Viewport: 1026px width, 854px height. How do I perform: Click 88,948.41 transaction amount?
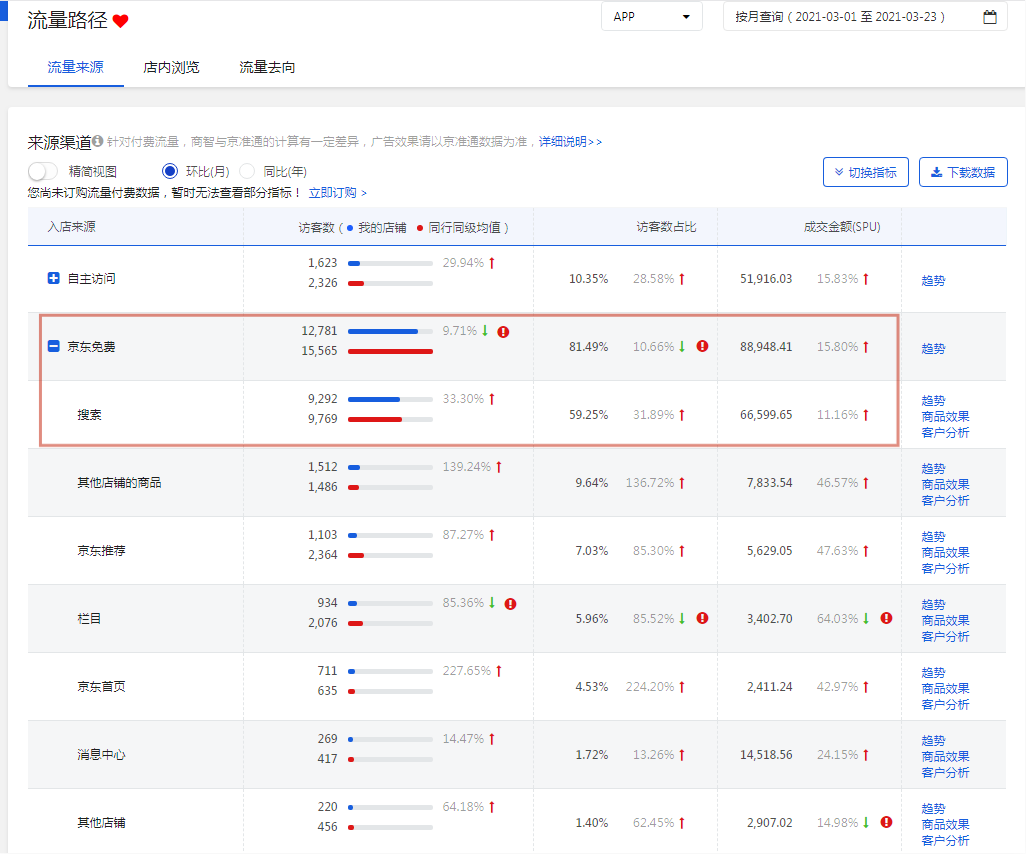click(766, 347)
